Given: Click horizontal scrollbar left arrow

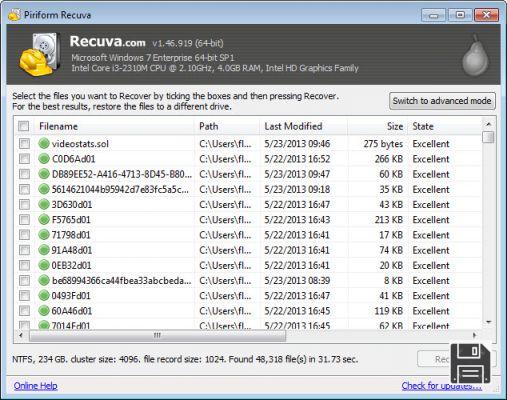Looking at the screenshot, I should tap(21, 335).
